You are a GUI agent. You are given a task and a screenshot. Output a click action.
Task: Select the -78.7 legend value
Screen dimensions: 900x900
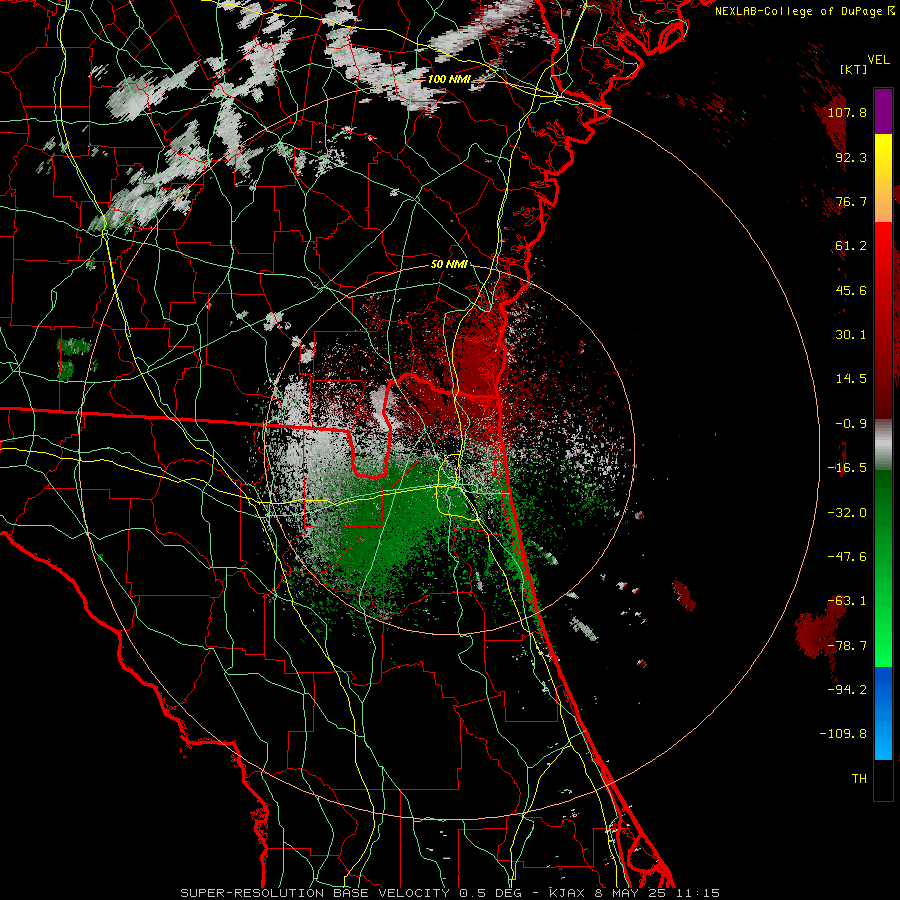pos(847,646)
